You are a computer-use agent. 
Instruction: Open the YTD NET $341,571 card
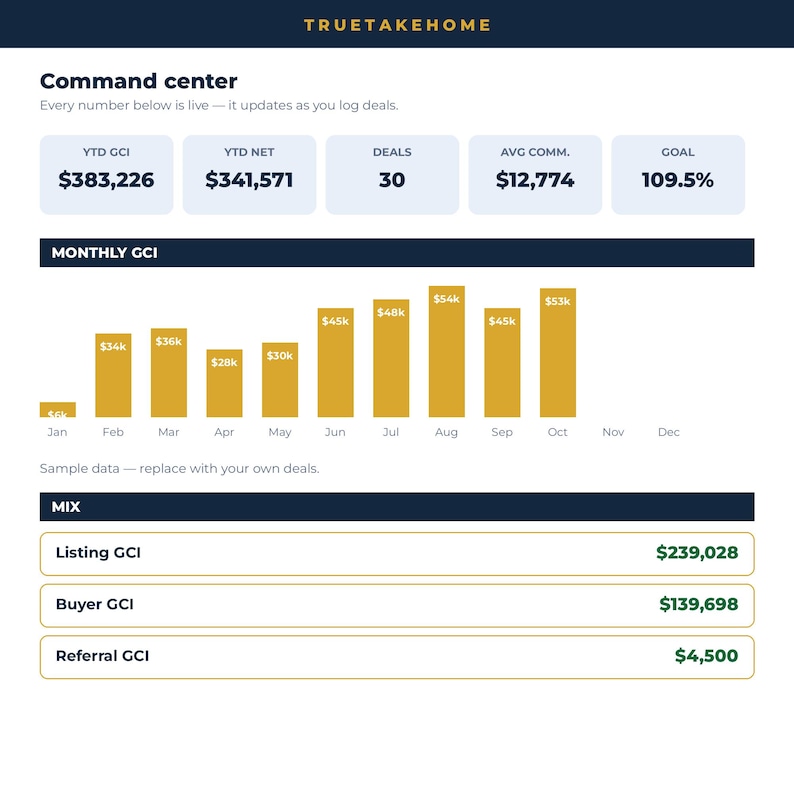249,175
